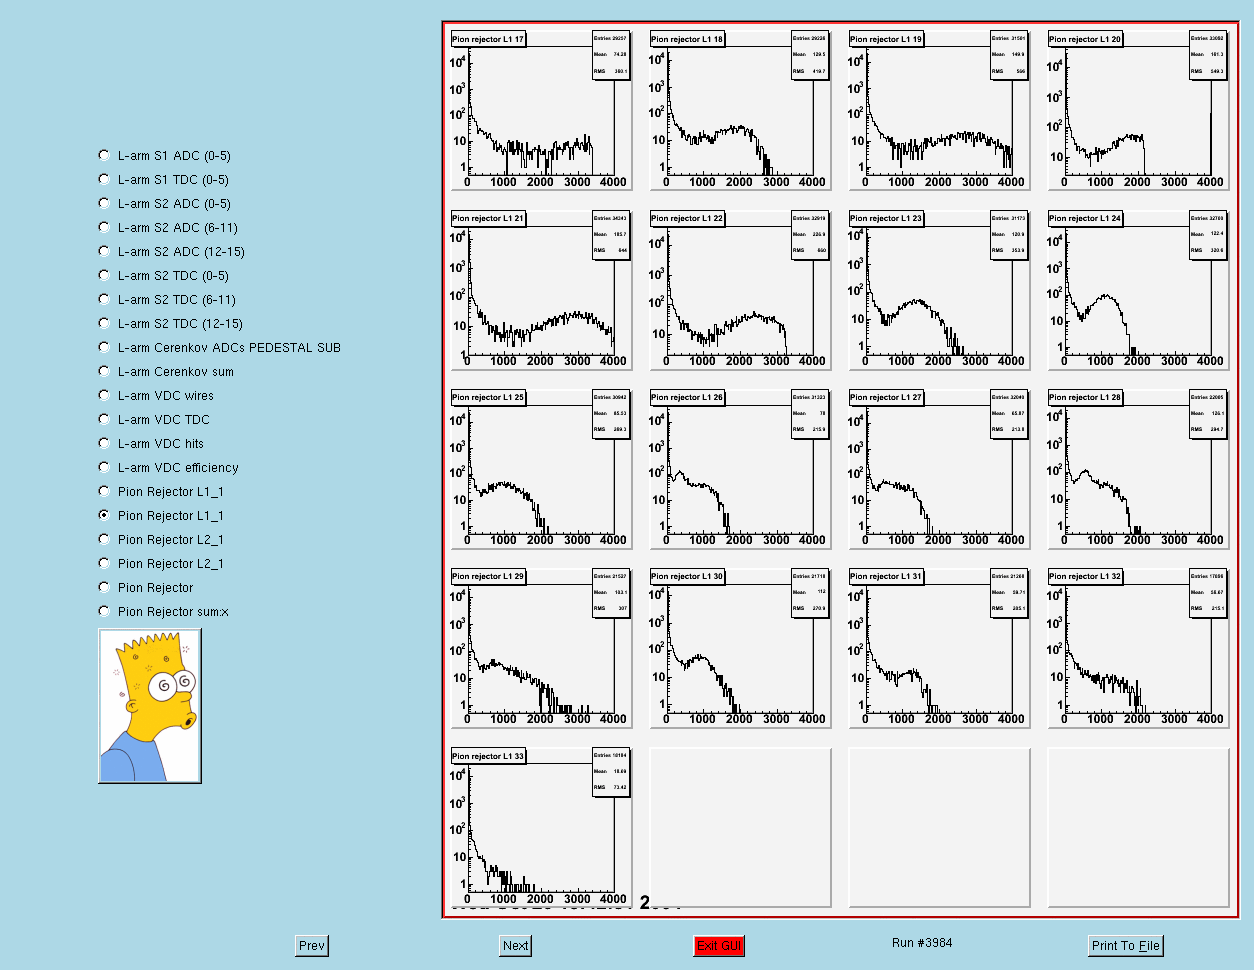This screenshot has height=970, width=1254.
Task: Open Pion rejector L1 23 plot
Action: [939, 289]
